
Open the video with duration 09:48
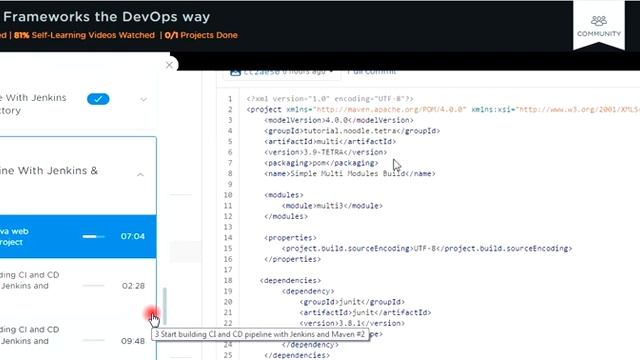(x=78, y=336)
